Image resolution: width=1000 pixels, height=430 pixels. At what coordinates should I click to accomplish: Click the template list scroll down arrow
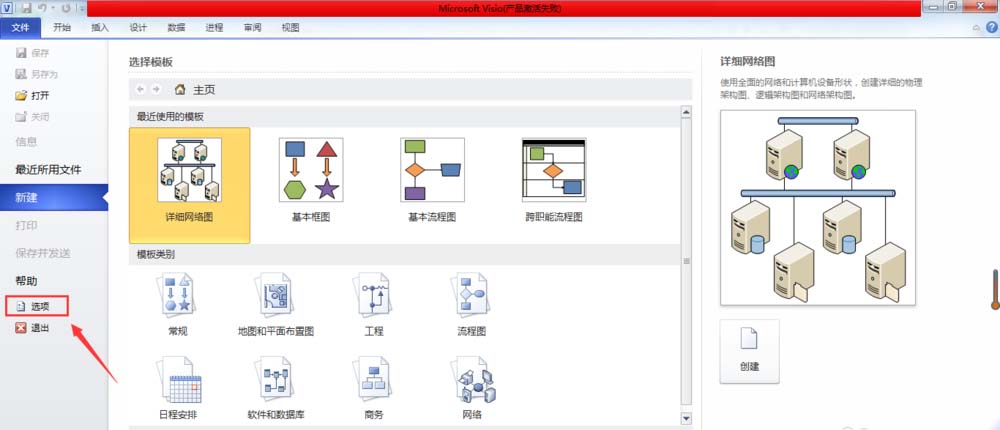point(686,419)
